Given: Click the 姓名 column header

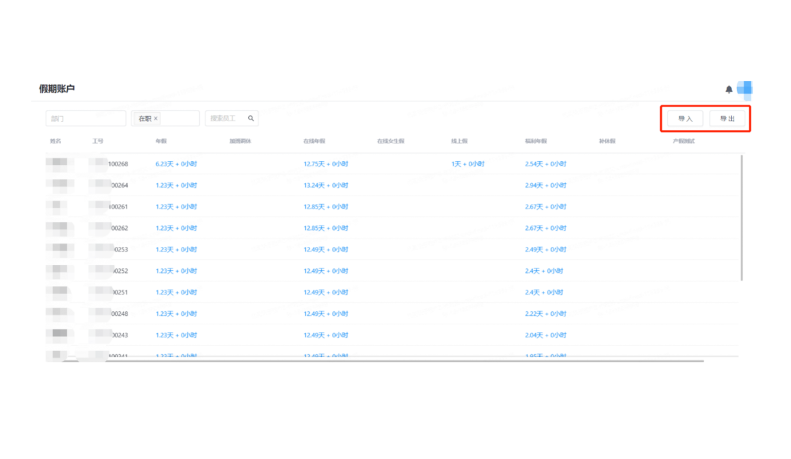Looking at the screenshot, I should 56,142.
